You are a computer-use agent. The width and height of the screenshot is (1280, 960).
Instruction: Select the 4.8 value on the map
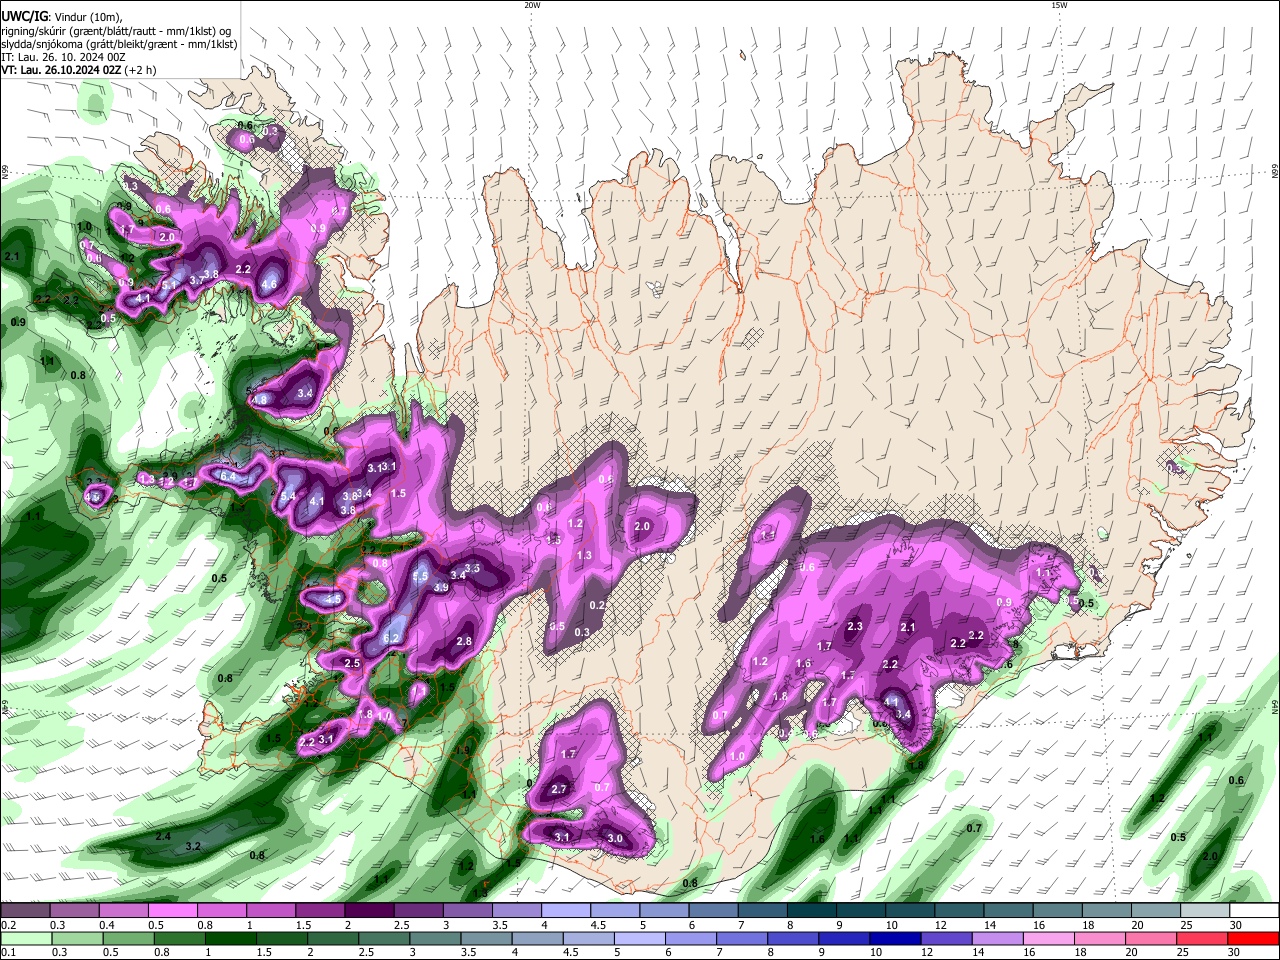[x=259, y=400]
